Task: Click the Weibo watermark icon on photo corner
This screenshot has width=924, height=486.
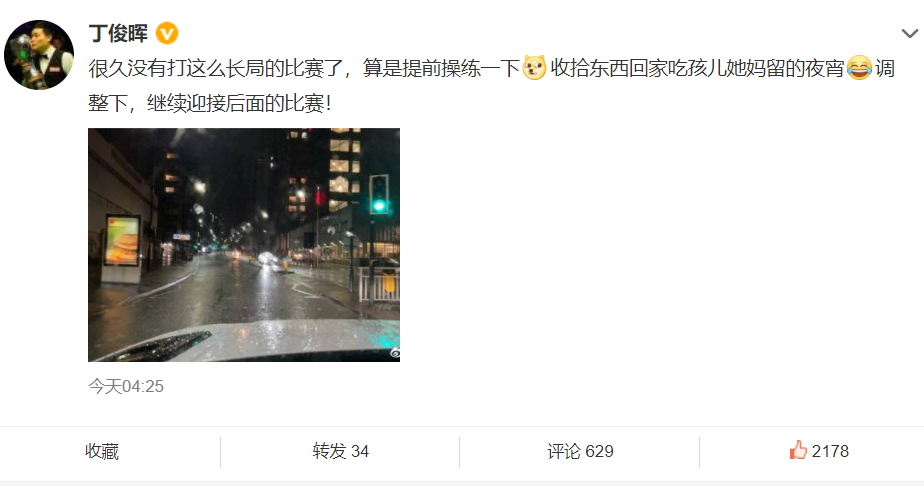Action: (394, 353)
